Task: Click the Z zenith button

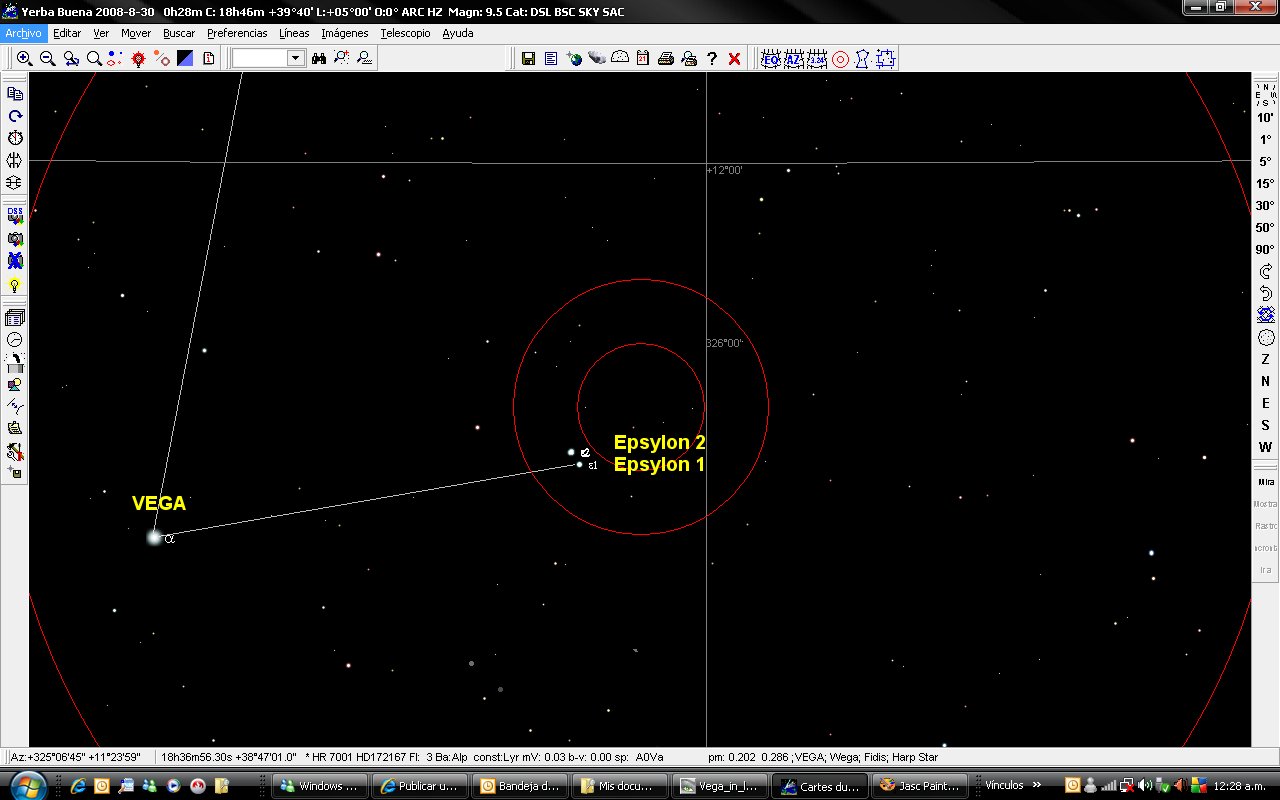Action: tap(1265, 360)
